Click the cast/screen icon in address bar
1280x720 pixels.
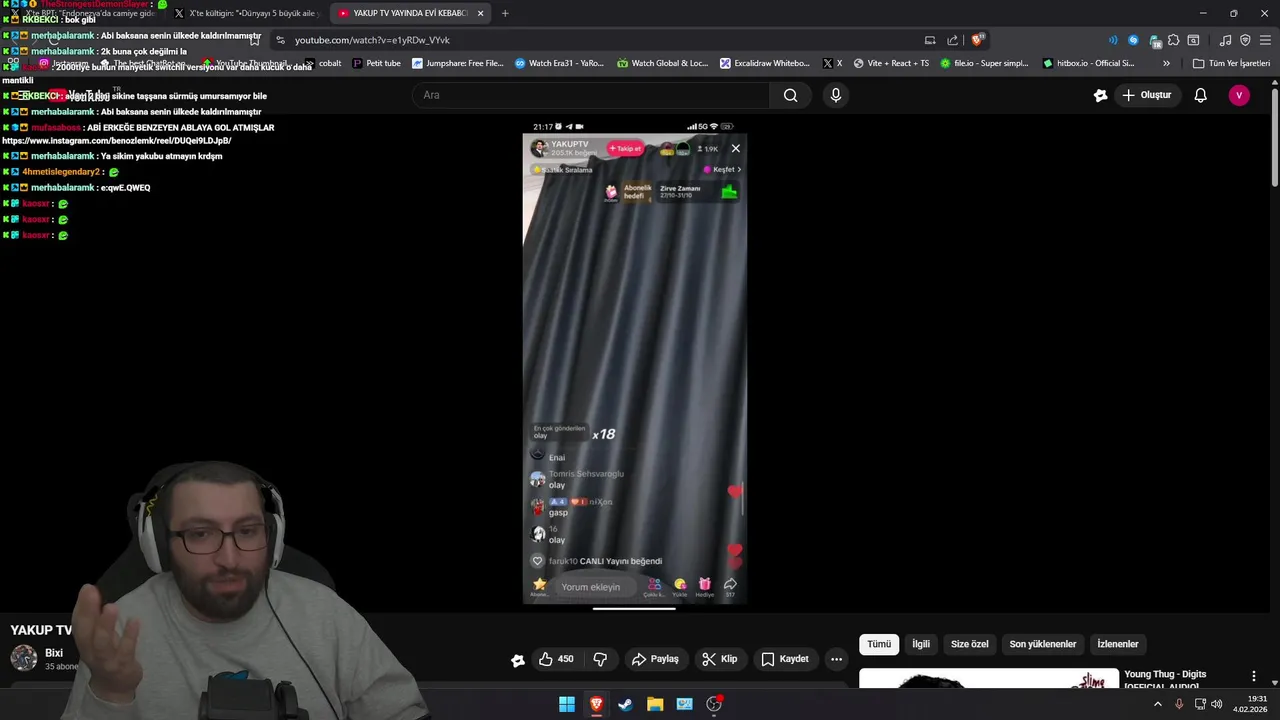coord(930,40)
